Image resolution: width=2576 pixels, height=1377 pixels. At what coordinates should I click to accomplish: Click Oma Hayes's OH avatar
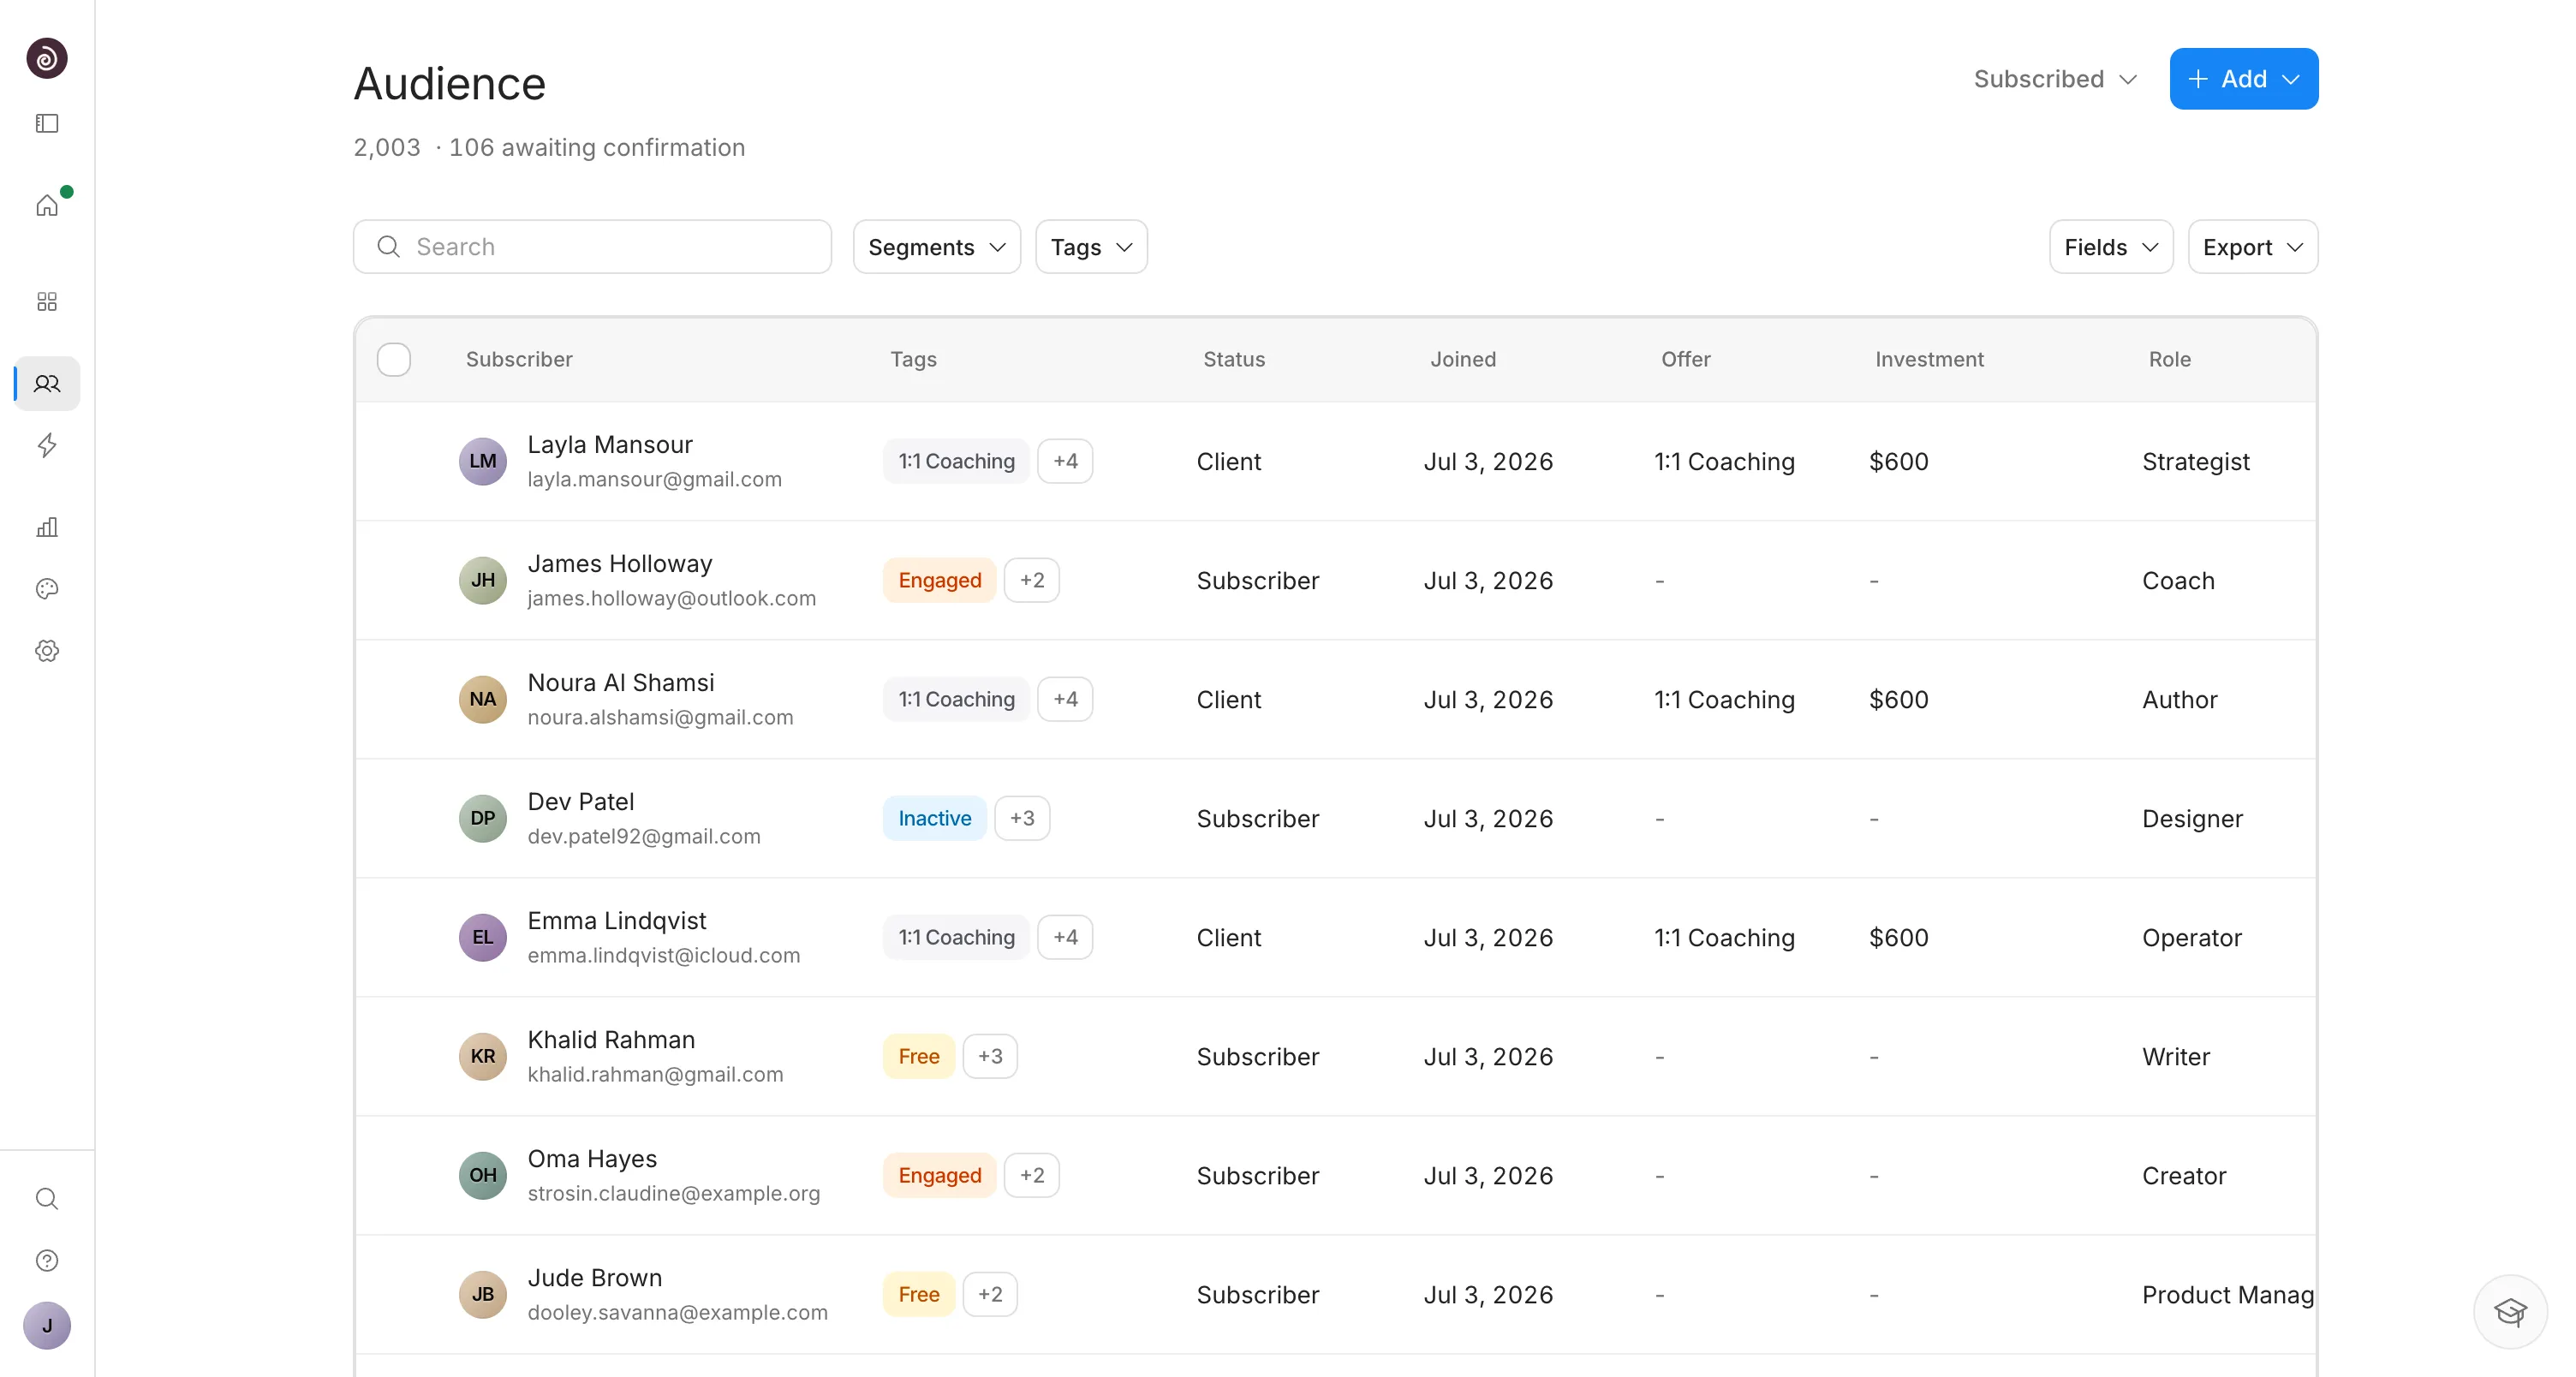(x=483, y=1175)
